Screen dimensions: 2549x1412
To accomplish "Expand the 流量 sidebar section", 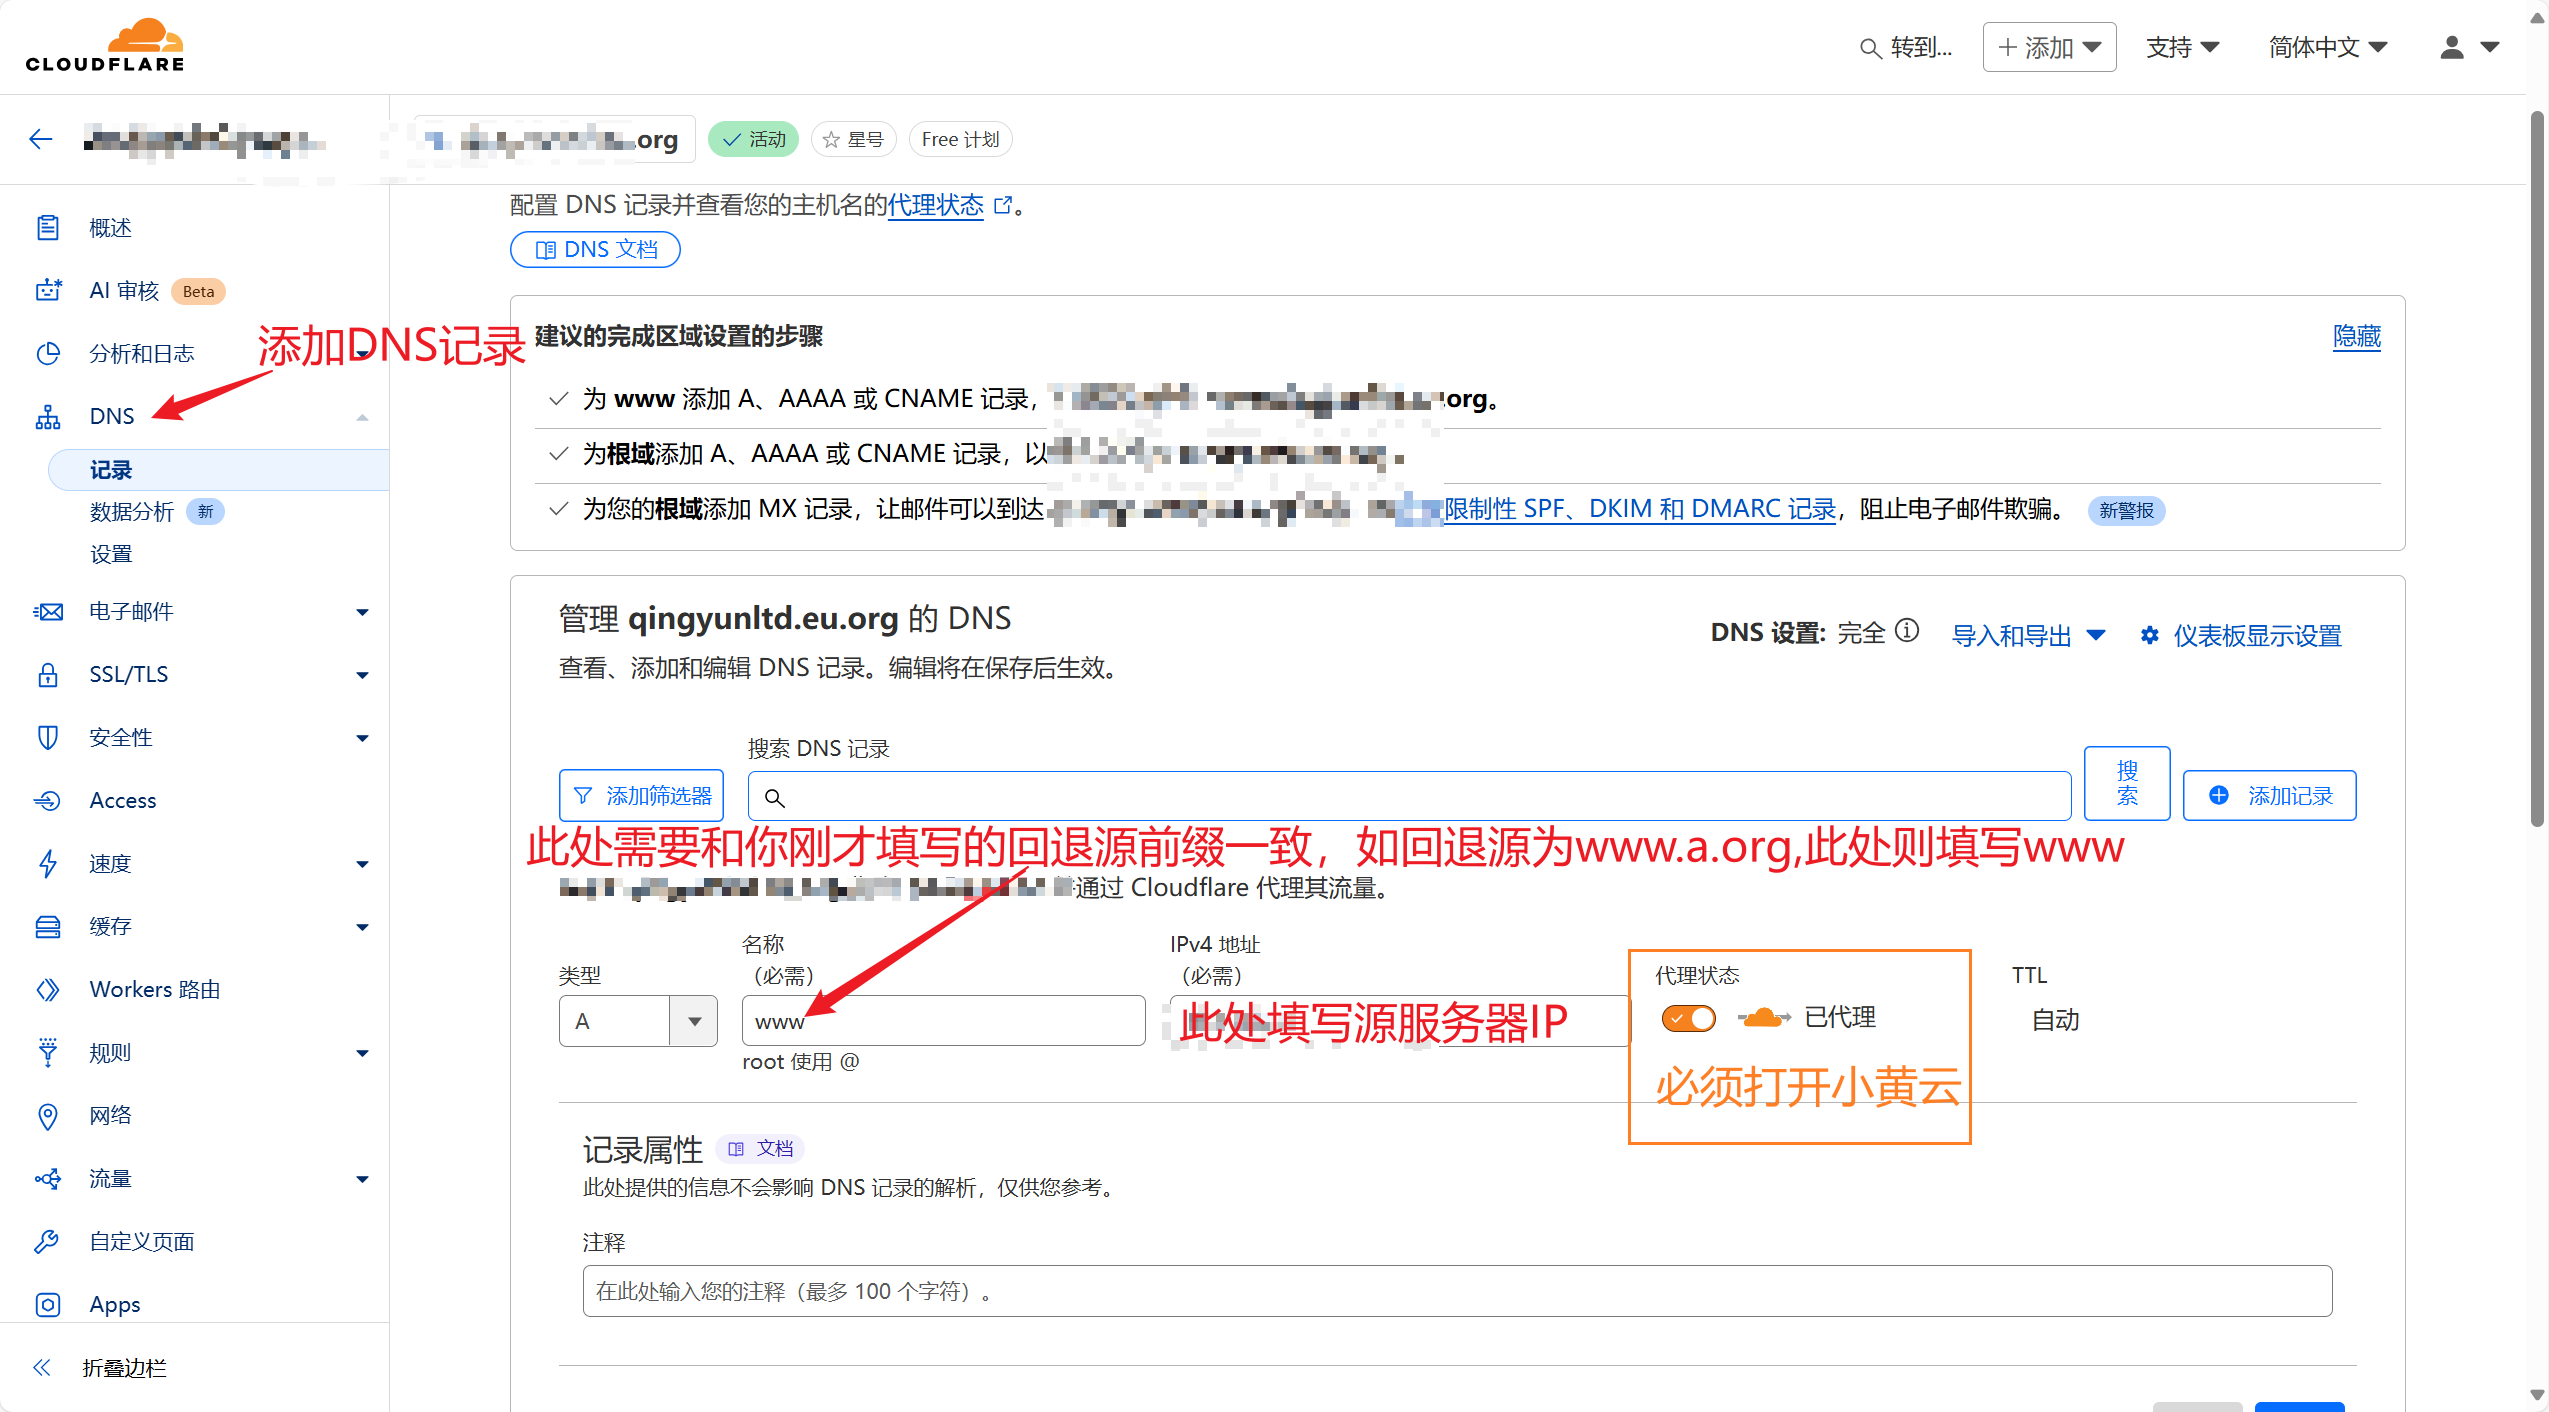I will point(362,1179).
